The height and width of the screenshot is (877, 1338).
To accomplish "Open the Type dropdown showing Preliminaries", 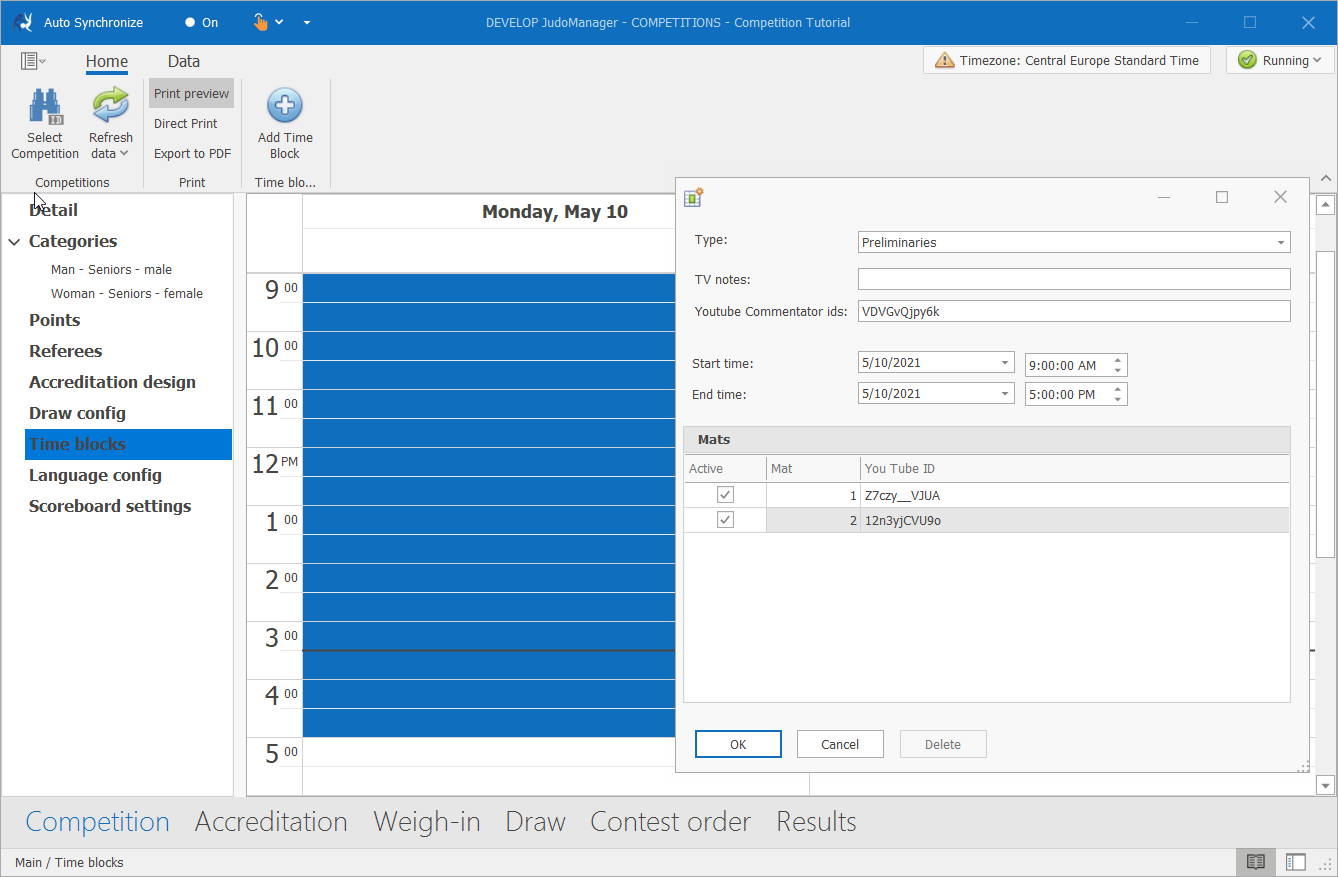I will pos(1281,242).
